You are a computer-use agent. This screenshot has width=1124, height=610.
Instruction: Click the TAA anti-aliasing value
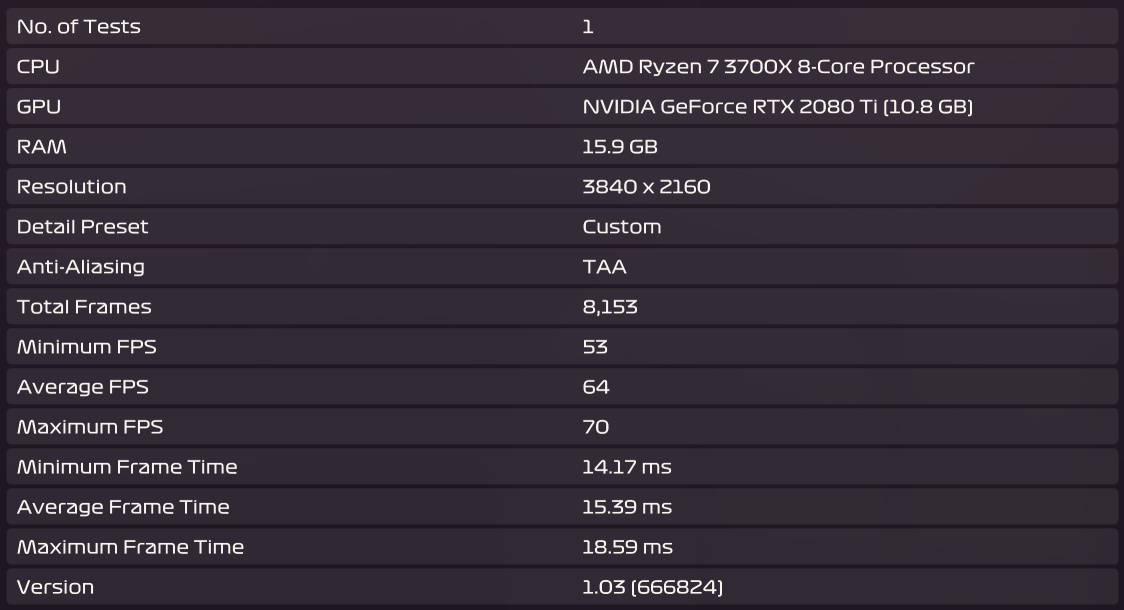tap(605, 267)
